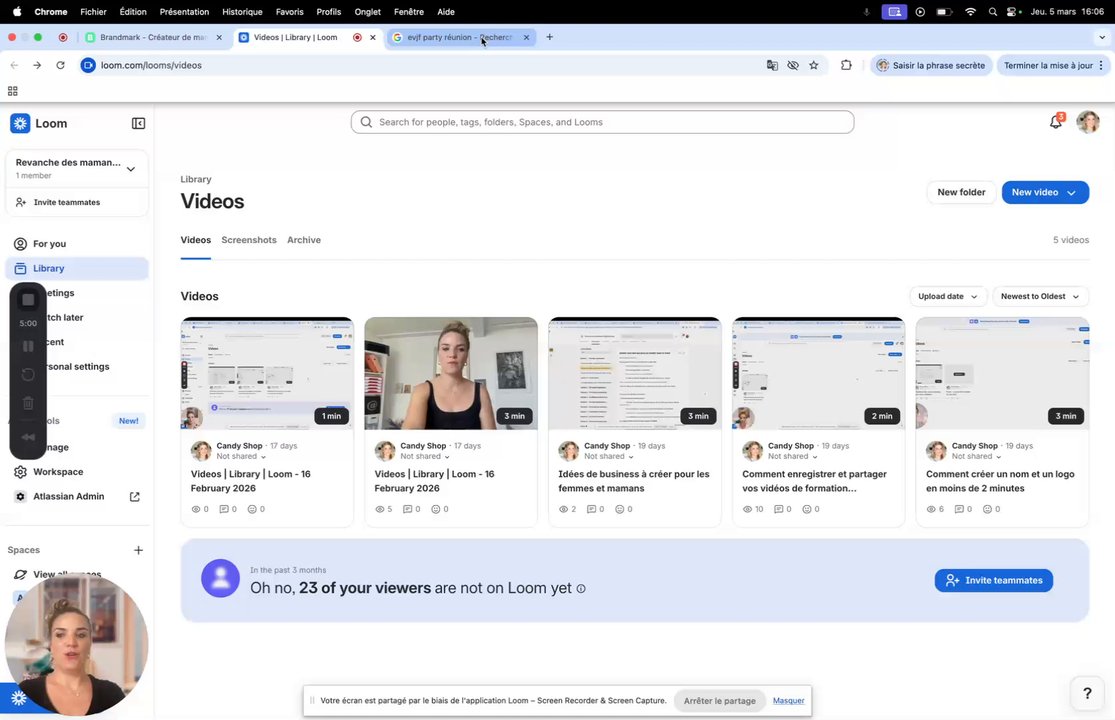Click date and time in menu bar
1115x720 pixels.
pyautogui.click(x=1067, y=12)
